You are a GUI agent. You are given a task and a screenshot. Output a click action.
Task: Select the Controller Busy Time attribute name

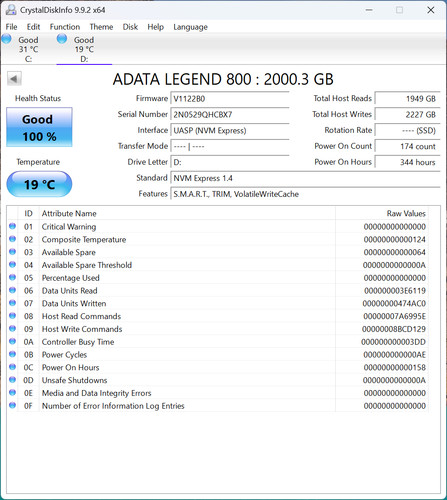(78, 342)
